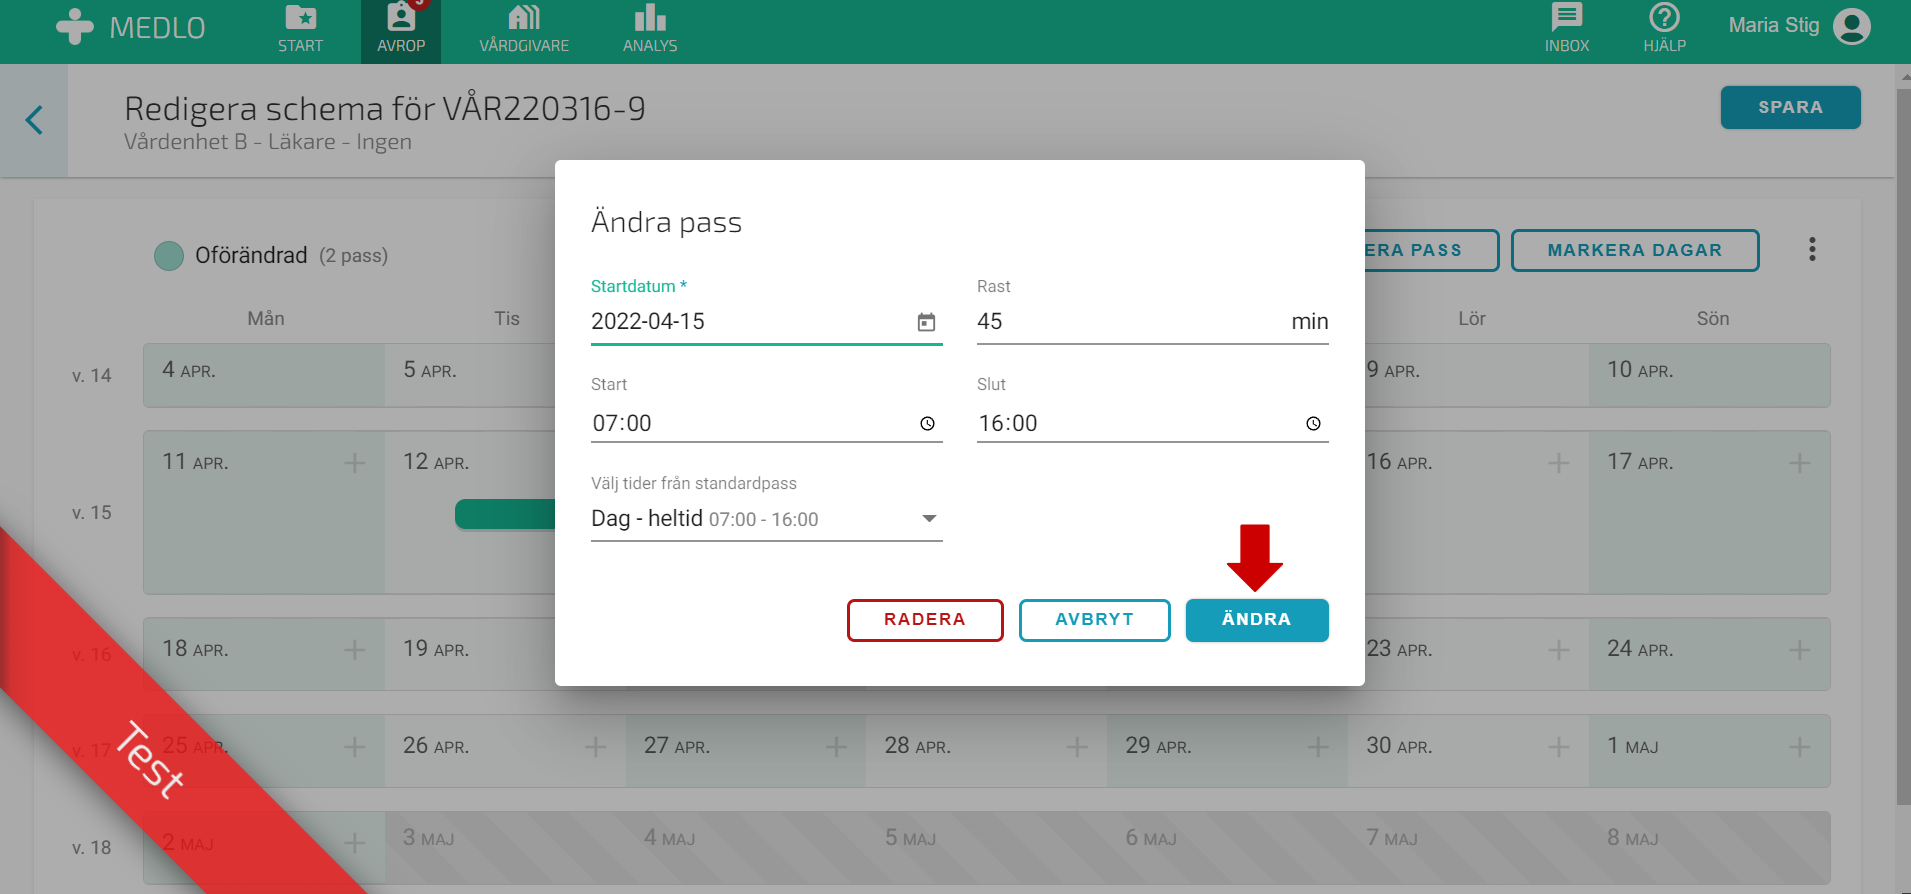Click the RADERA button
The image size is (1911, 894).
tap(925, 620)
